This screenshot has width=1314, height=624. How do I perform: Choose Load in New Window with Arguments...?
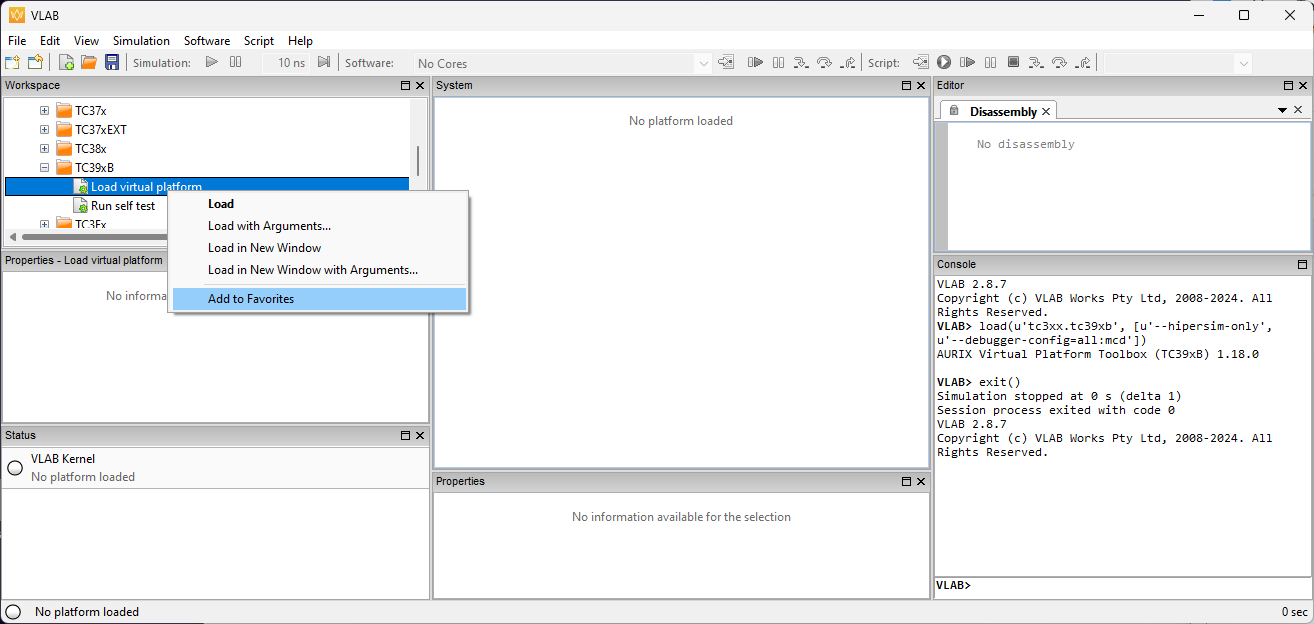coord(319,270)
